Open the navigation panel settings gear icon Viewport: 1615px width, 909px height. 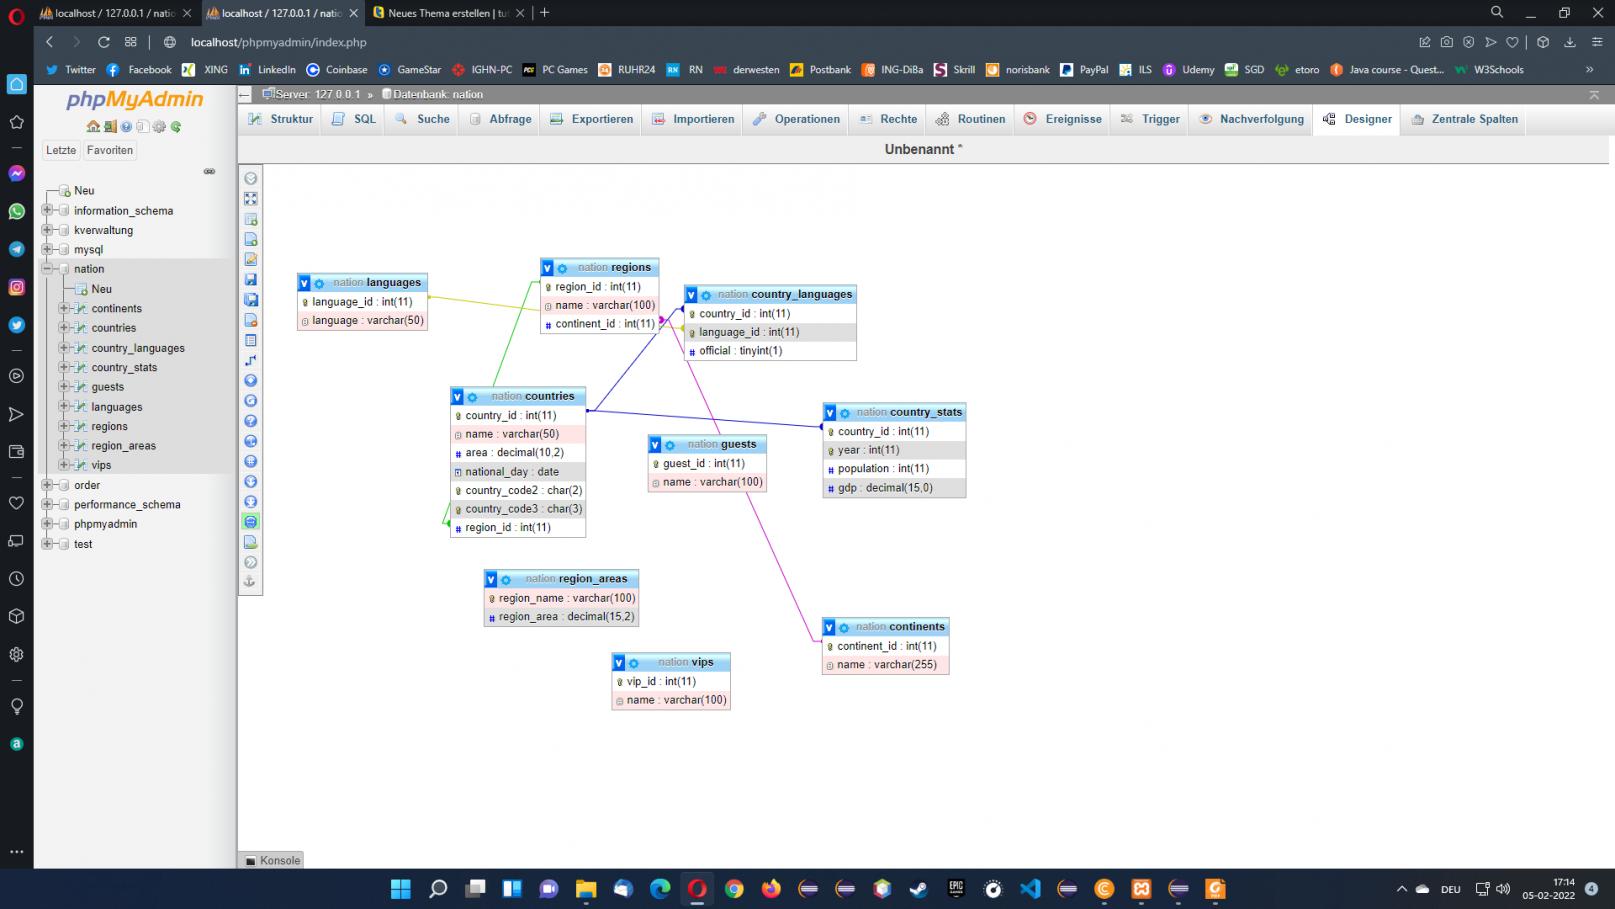(159, 127)
